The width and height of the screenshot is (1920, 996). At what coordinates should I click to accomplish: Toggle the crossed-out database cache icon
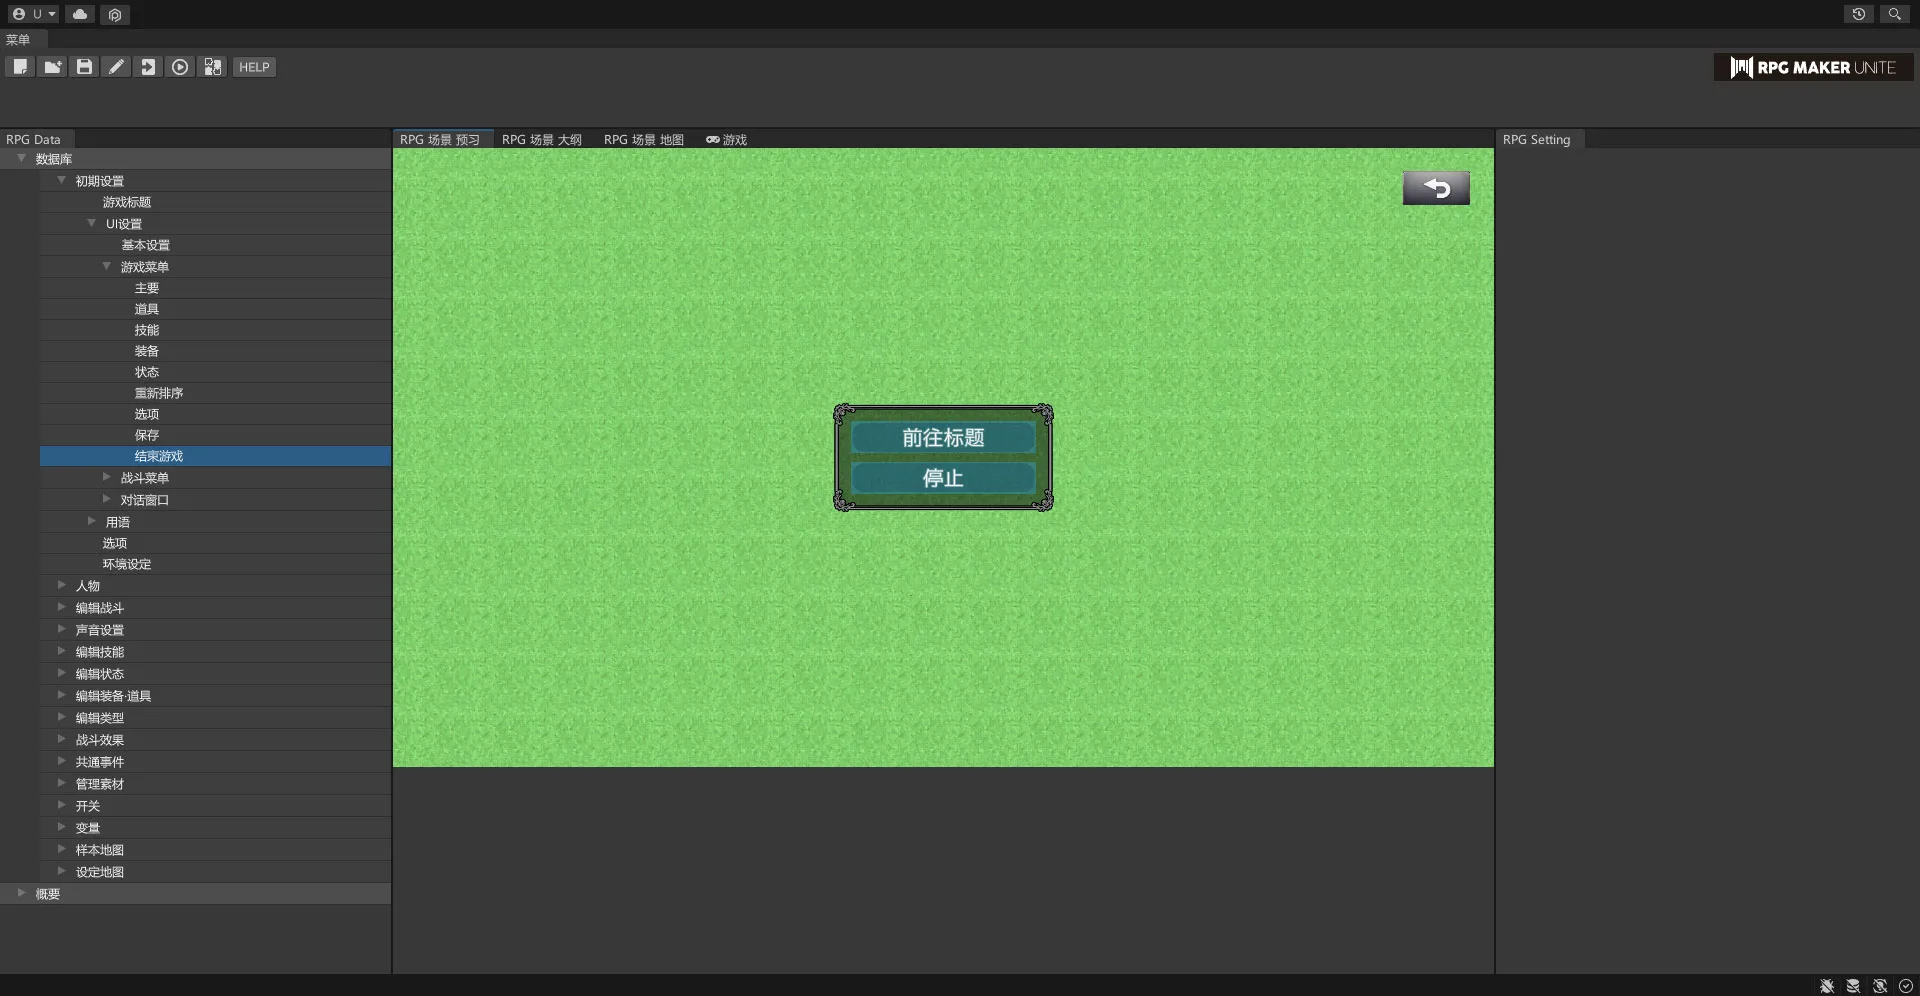(x=1853, y=986)
